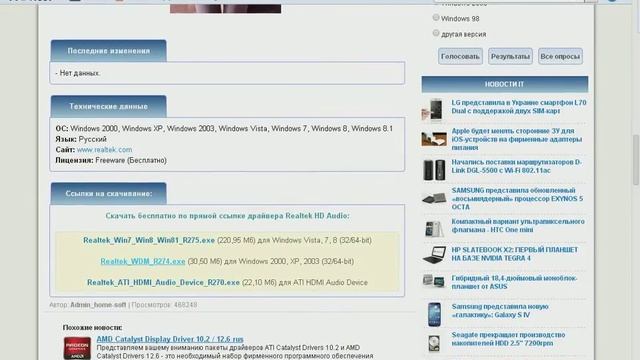
Task: Click the Admin_home-soft author name
Action: (98, 305)
